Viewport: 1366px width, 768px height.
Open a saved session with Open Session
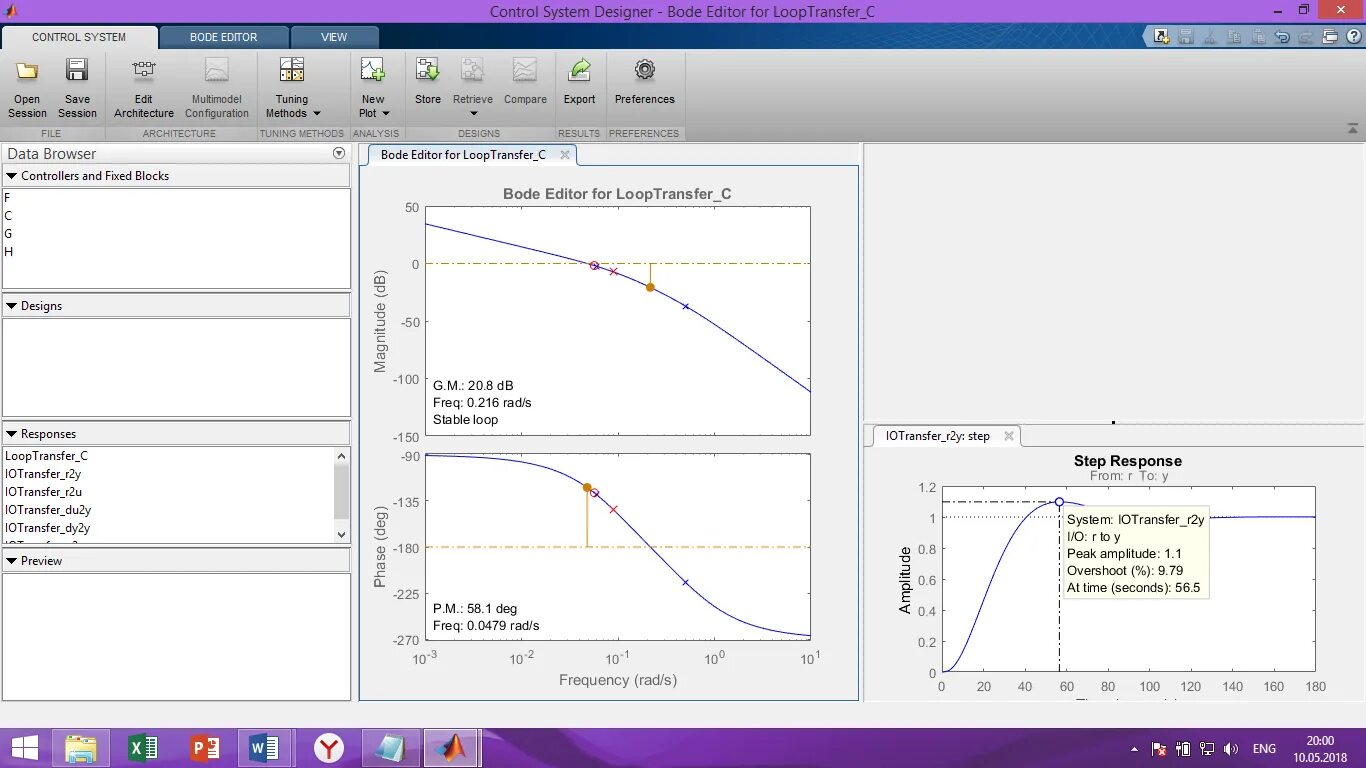point(27,88)
